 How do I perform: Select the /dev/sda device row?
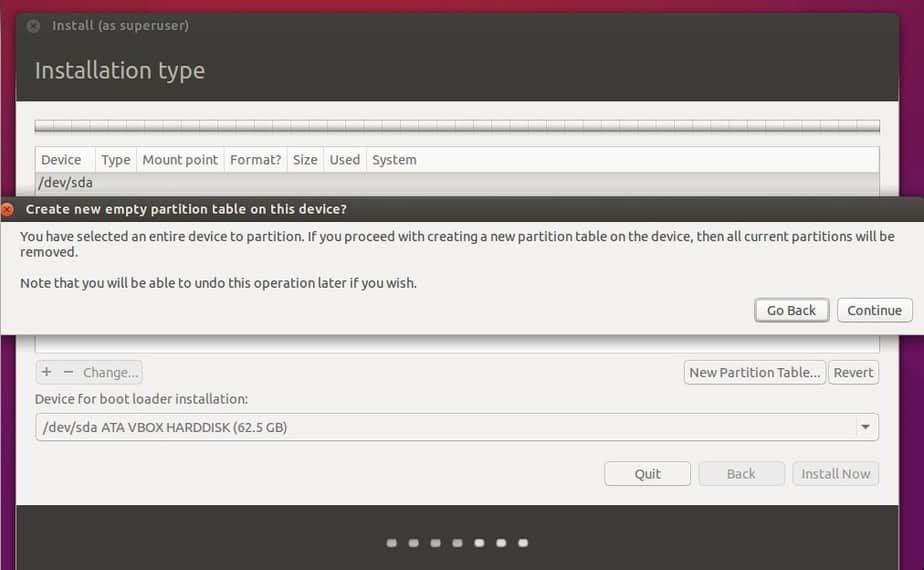457,183
